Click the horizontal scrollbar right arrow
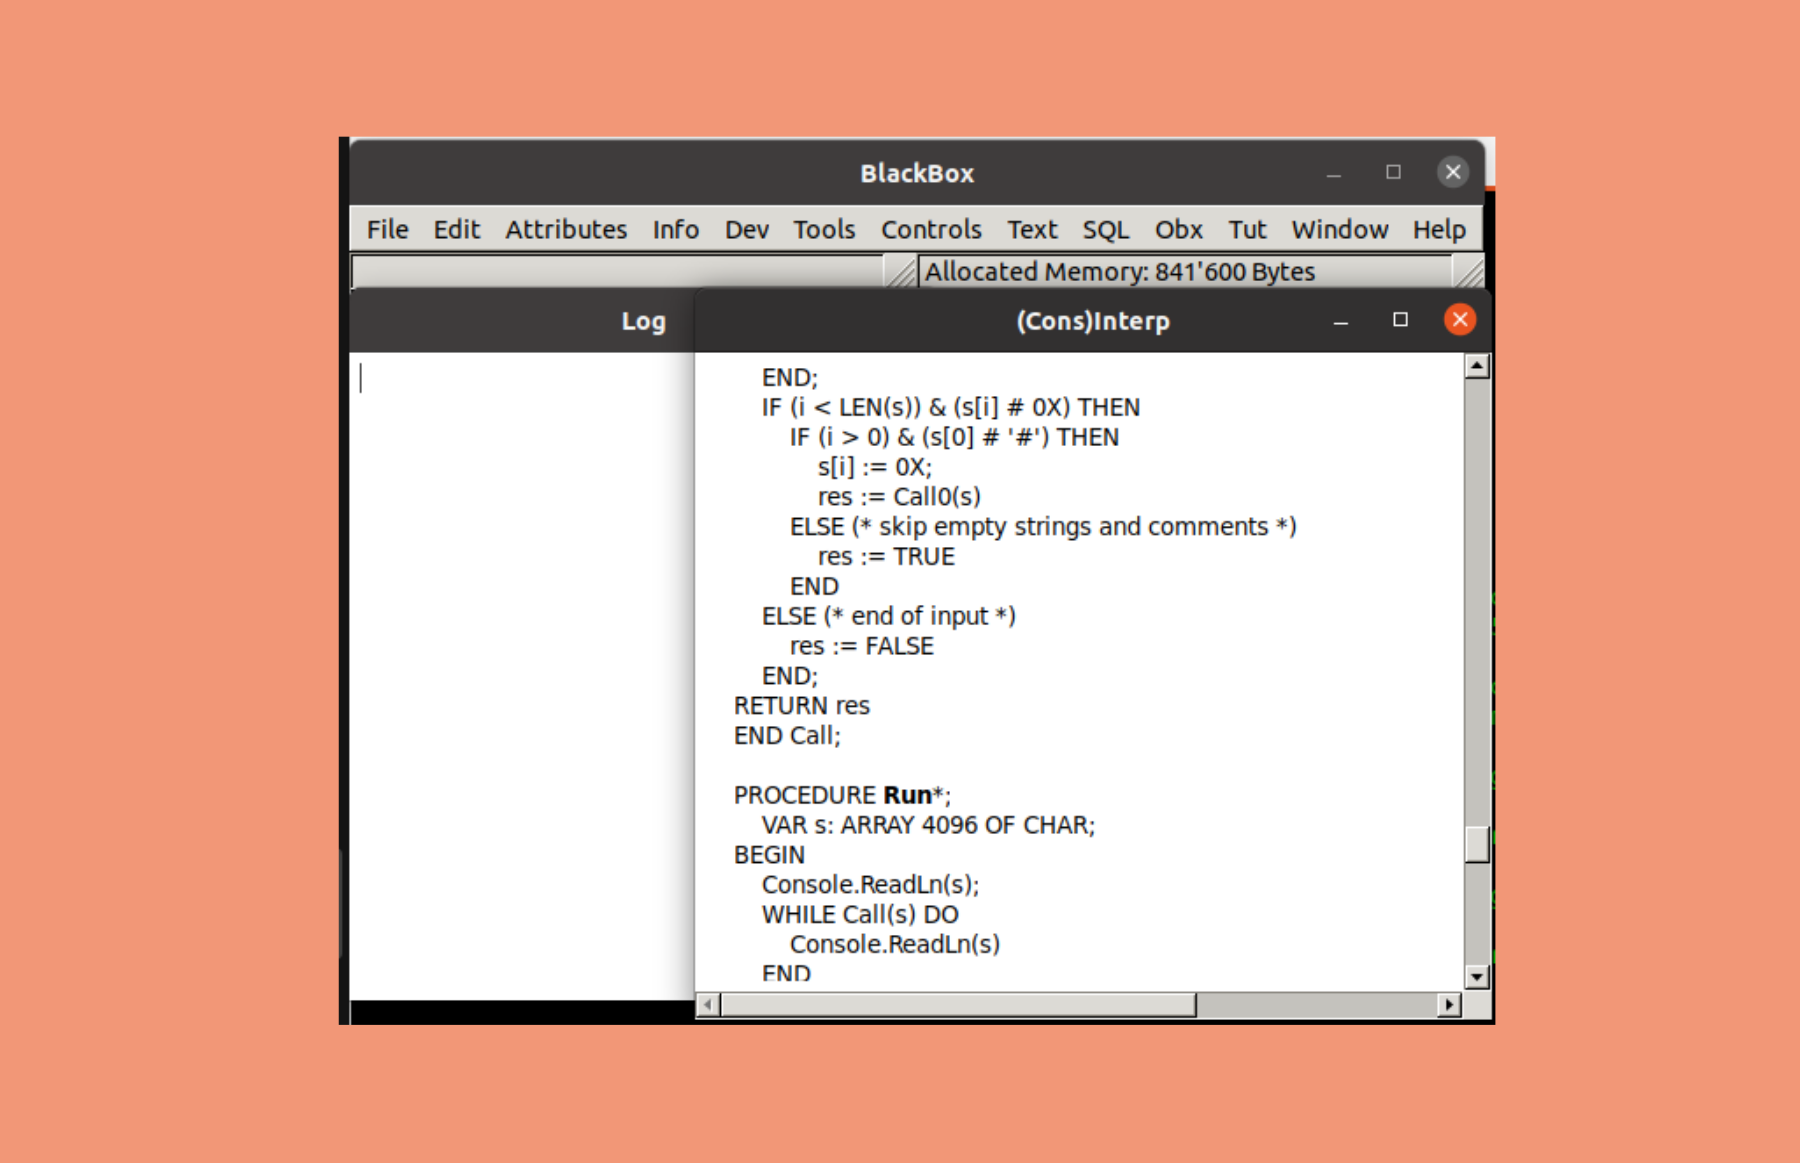Image resolution: width=1800 pixels, height=1163 pixels. [1449, 1005]
